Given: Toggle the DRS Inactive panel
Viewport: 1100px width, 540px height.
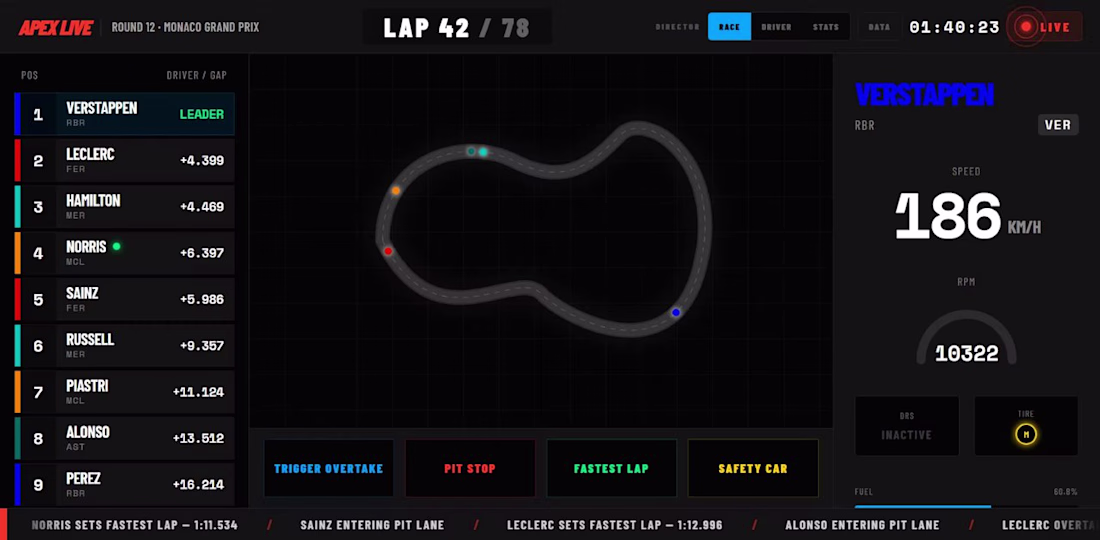Looking at the screenshot, I should click(x=906, y=426).
